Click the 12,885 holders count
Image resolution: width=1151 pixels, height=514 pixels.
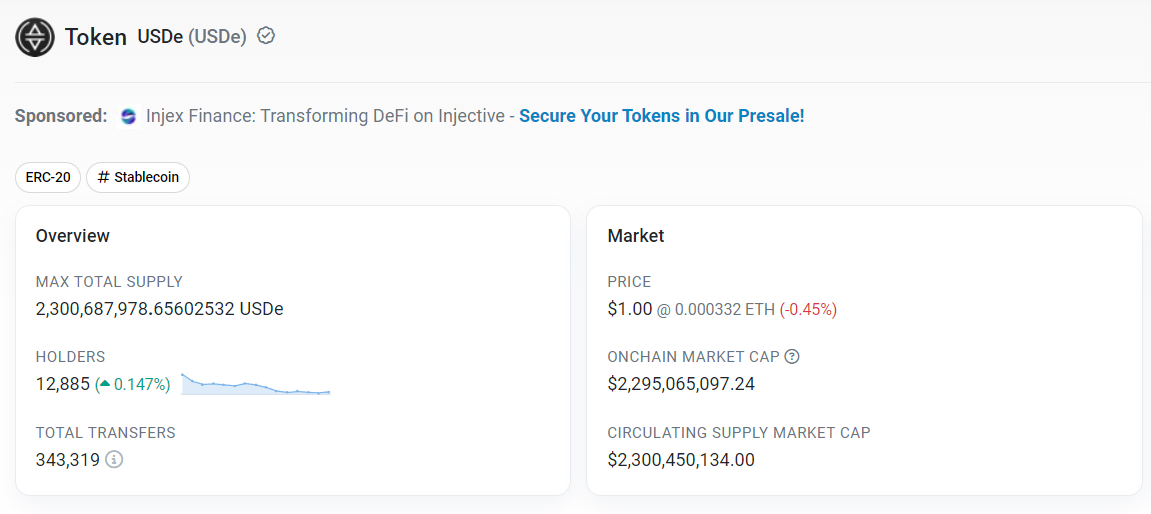63,384
